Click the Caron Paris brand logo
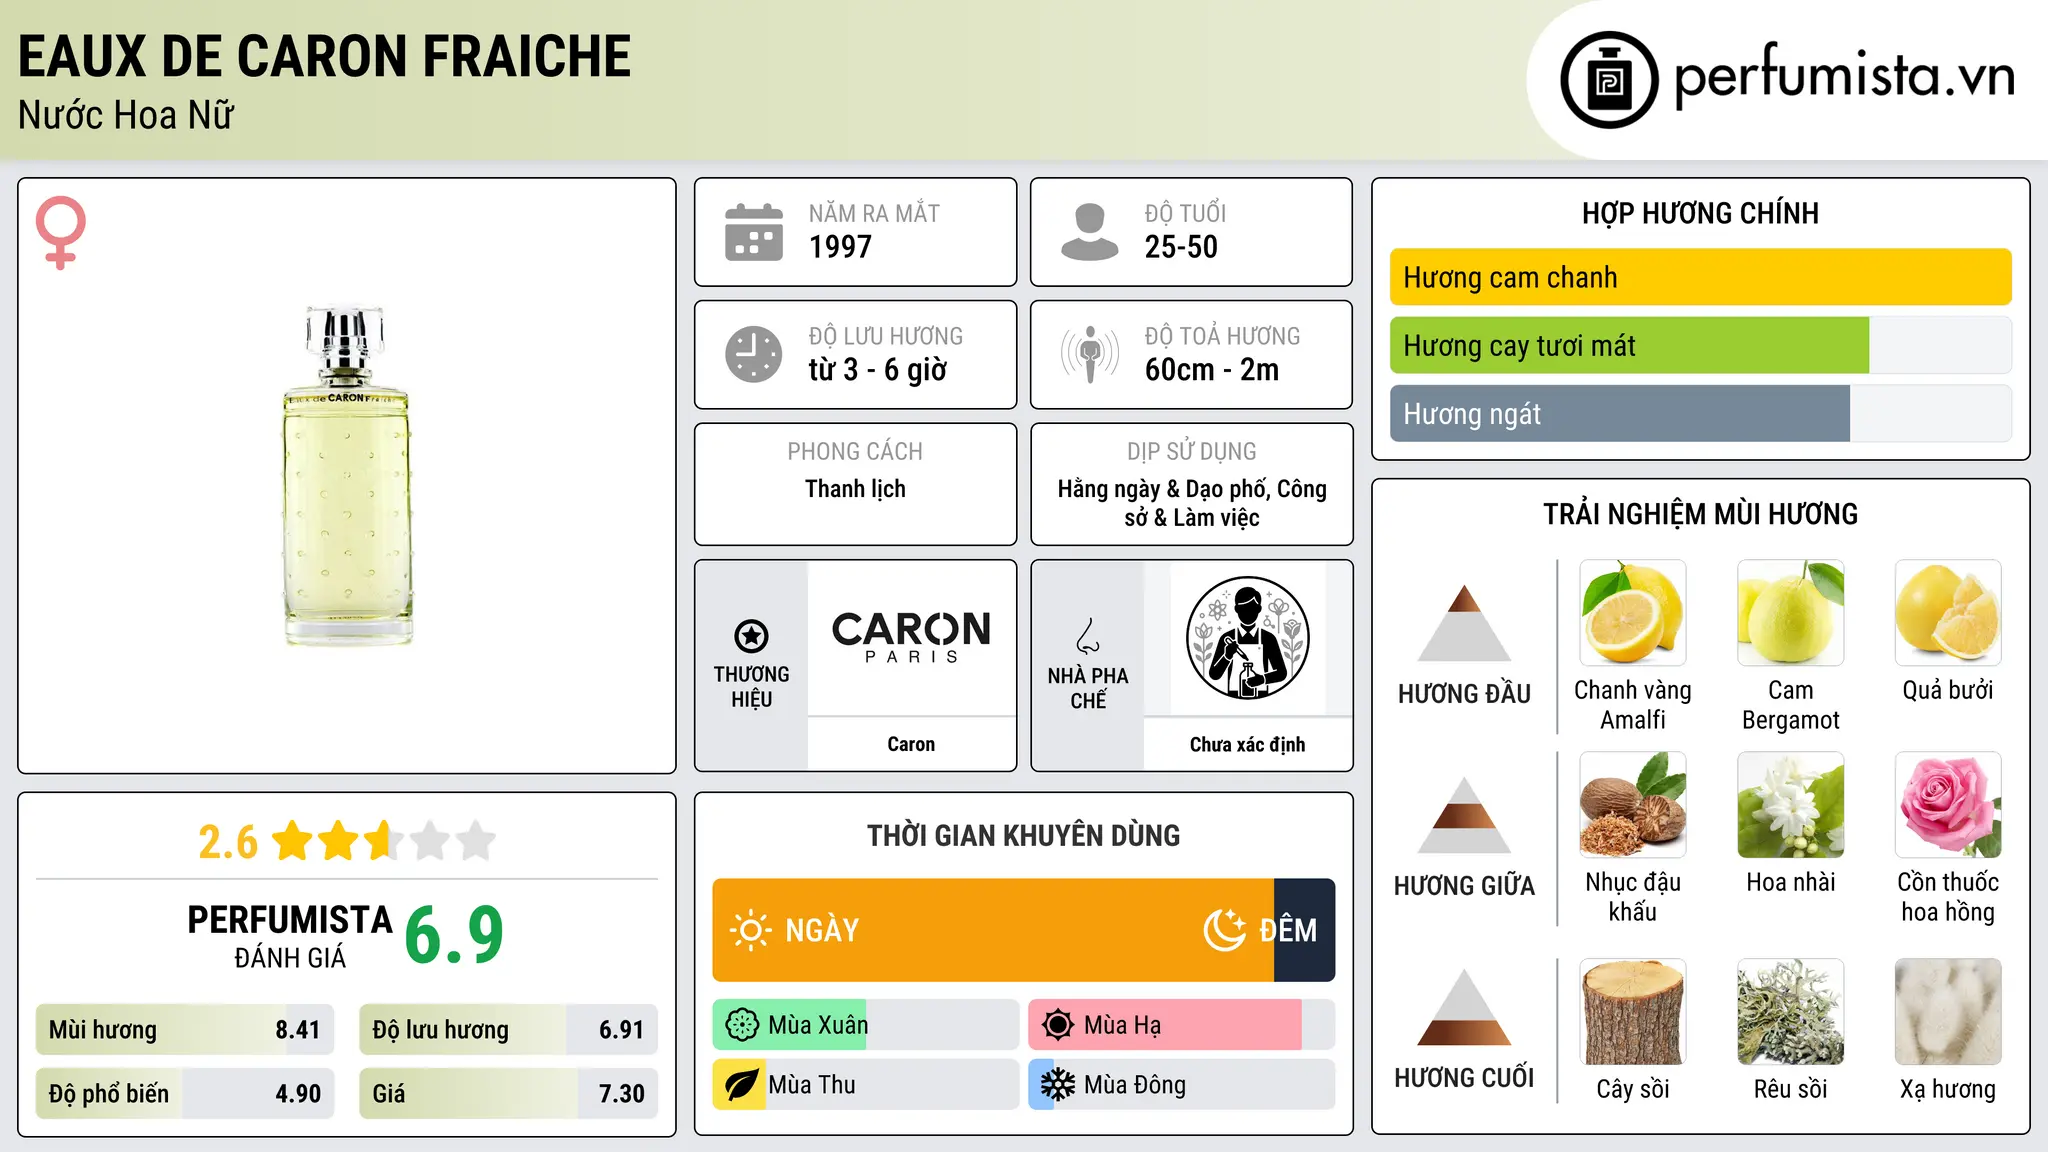The width and height of the screenshot is (2048, 1152). 911,637
